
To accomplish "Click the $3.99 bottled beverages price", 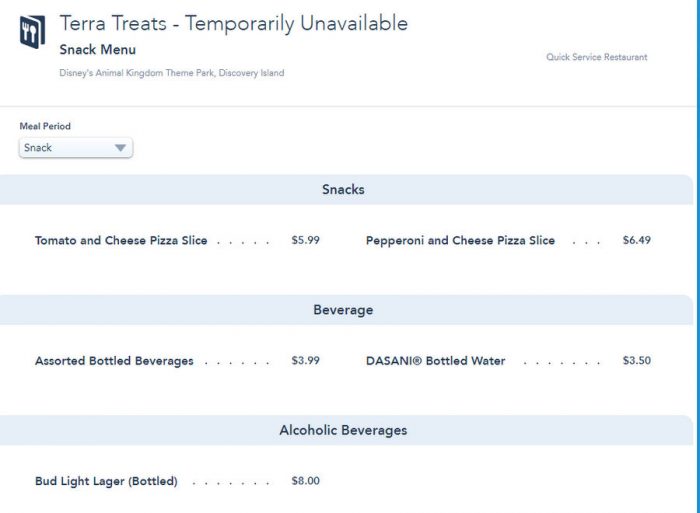I will point(305,361).
